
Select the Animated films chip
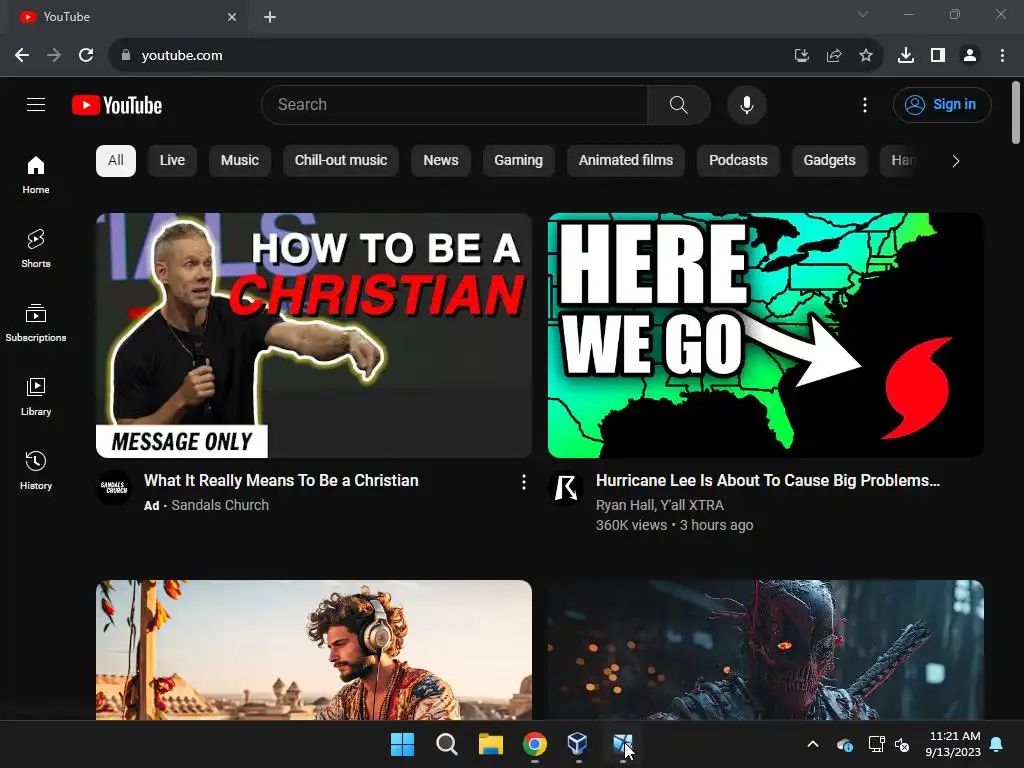point(626,161)
